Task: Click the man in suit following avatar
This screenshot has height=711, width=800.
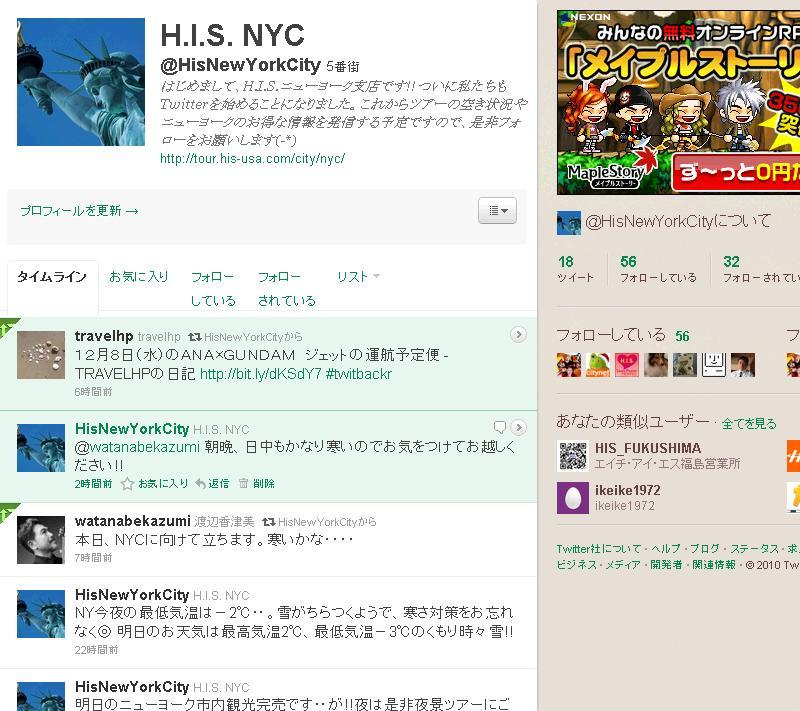Action: coord(743,365)
